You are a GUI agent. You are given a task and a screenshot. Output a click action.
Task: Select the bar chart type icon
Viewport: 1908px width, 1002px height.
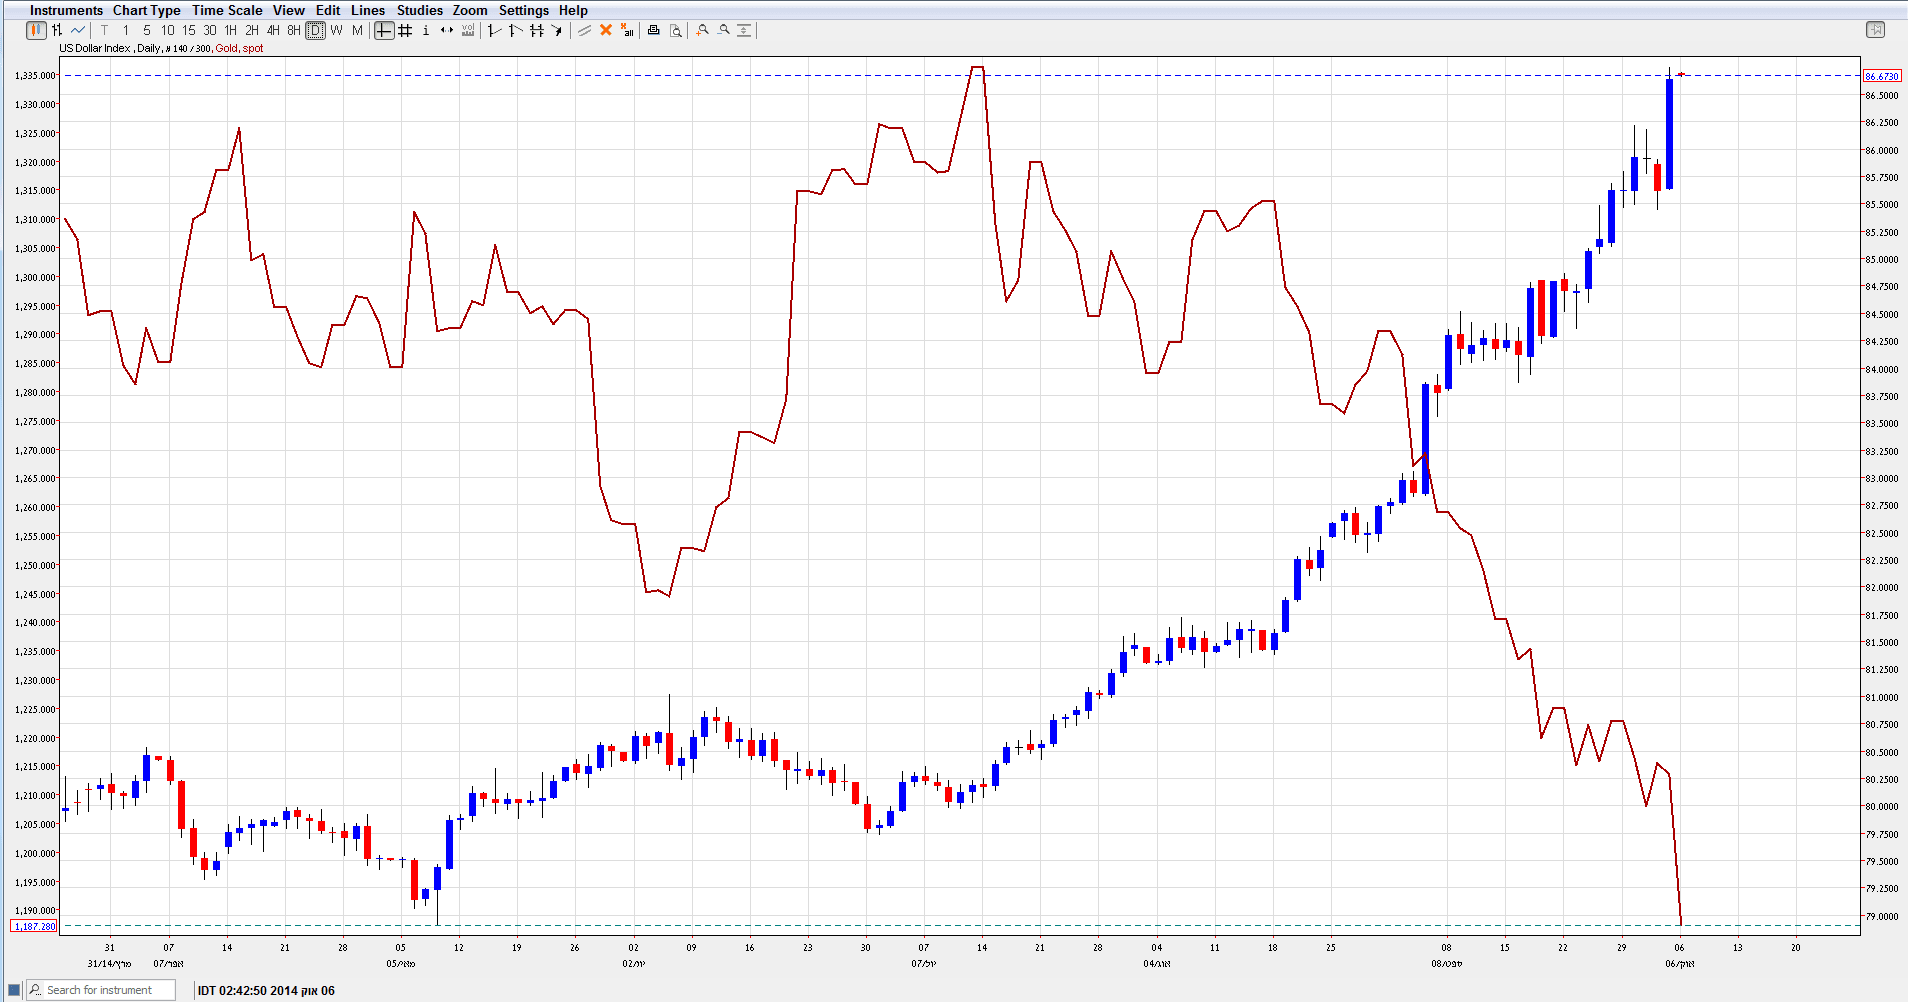click(57, 30)
